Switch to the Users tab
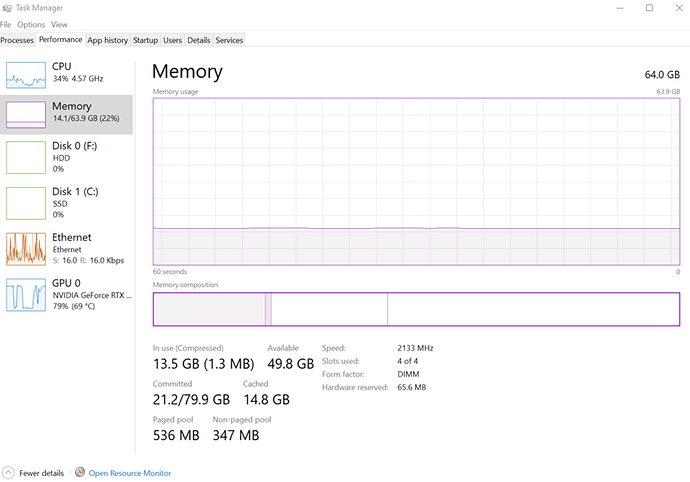Viewport: 690px width, 482px height. (172, 40)
